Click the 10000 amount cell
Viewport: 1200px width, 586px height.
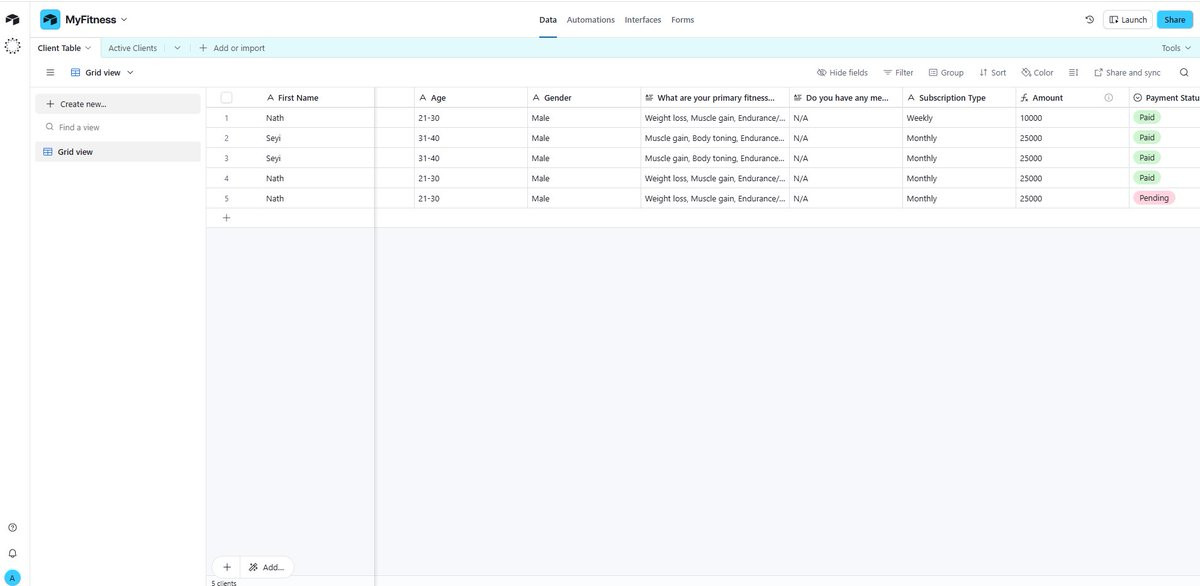point(1072,118)
